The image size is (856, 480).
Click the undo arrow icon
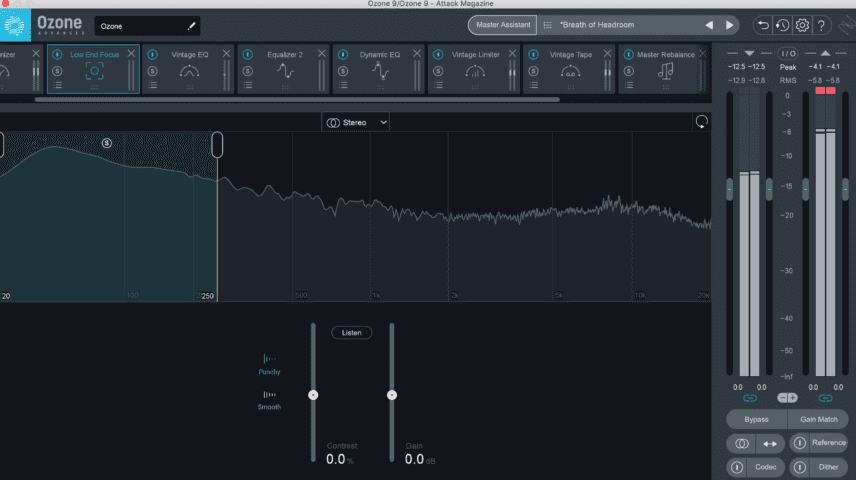point(763,25)
